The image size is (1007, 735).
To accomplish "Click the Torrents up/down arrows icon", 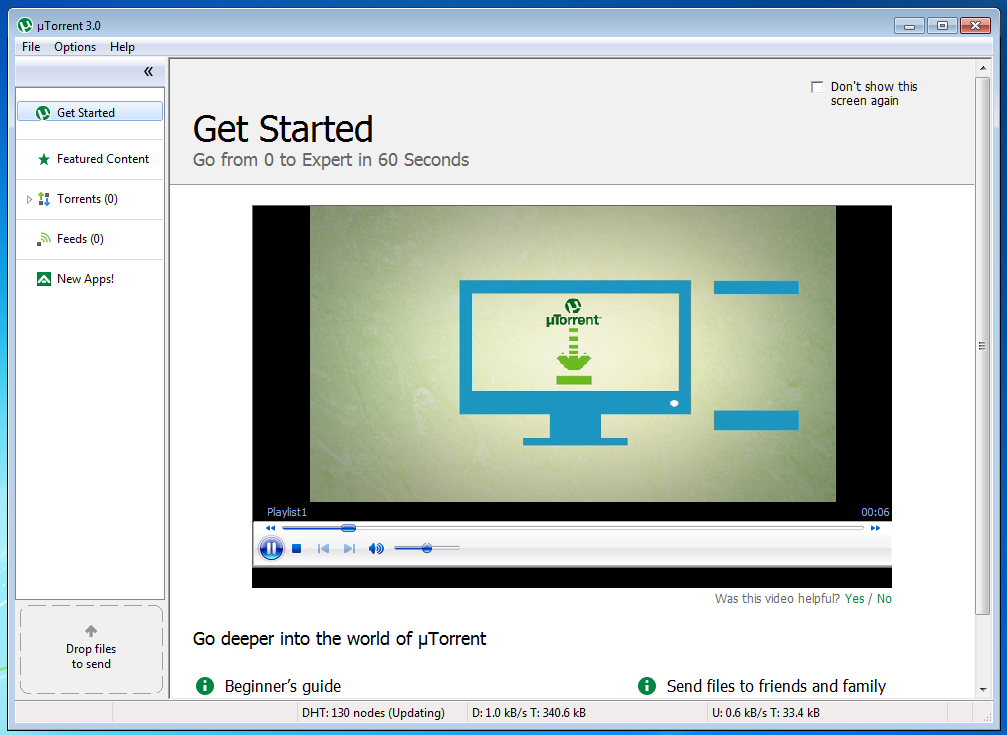I will tap(44, 199).
